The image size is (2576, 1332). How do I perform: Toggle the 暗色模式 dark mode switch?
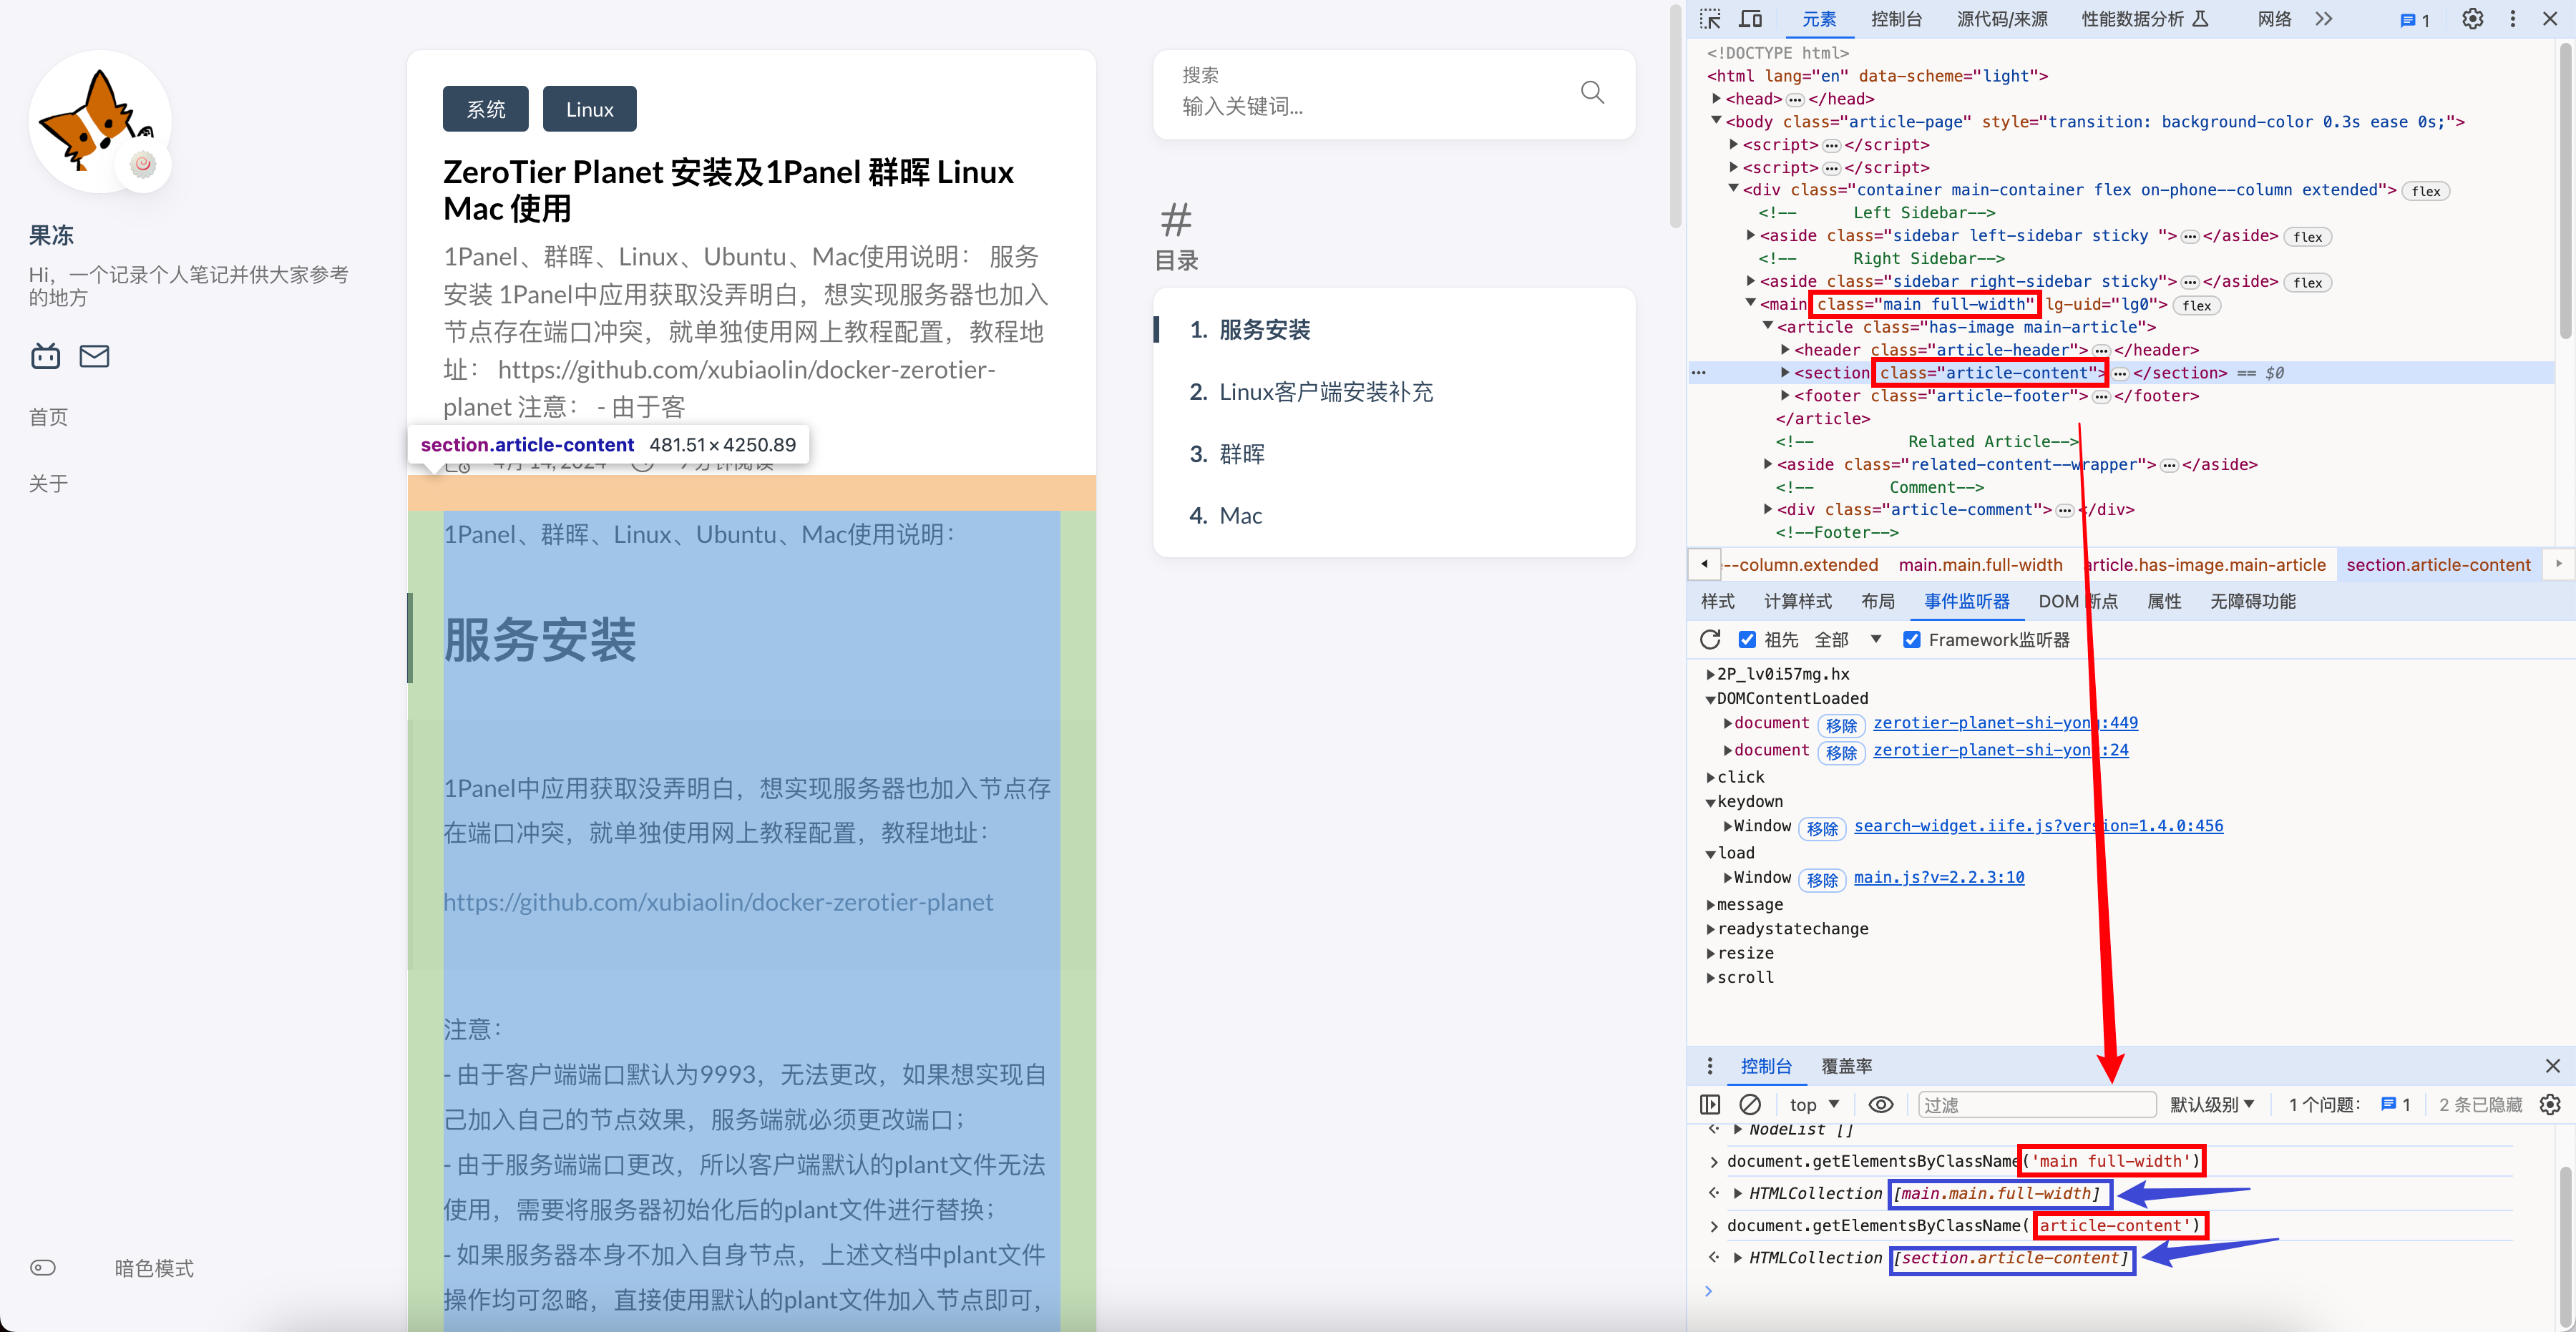tap(43, 1267)
